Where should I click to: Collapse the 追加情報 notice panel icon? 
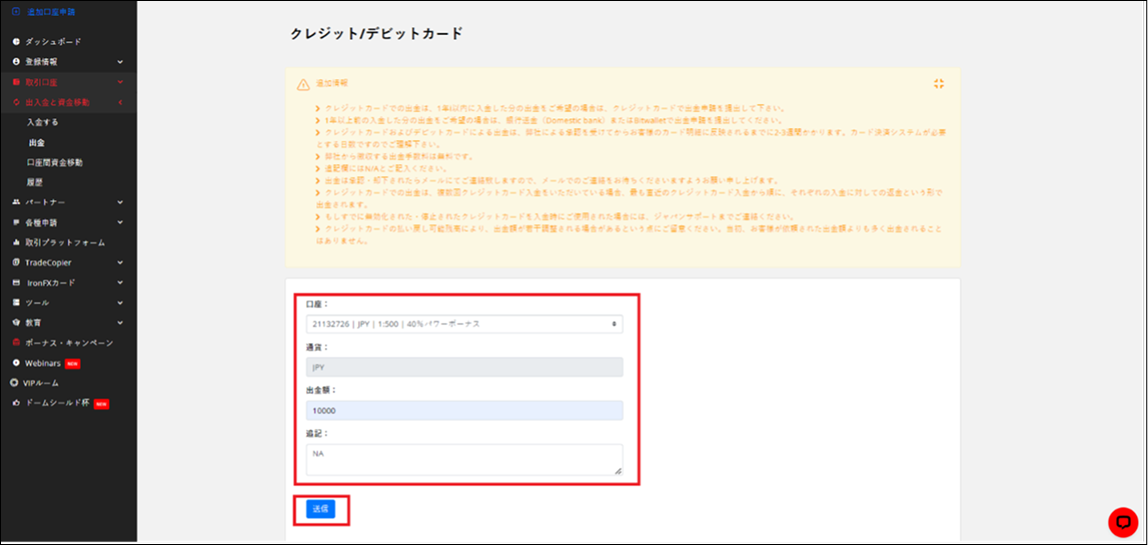[x=938, y=84]
